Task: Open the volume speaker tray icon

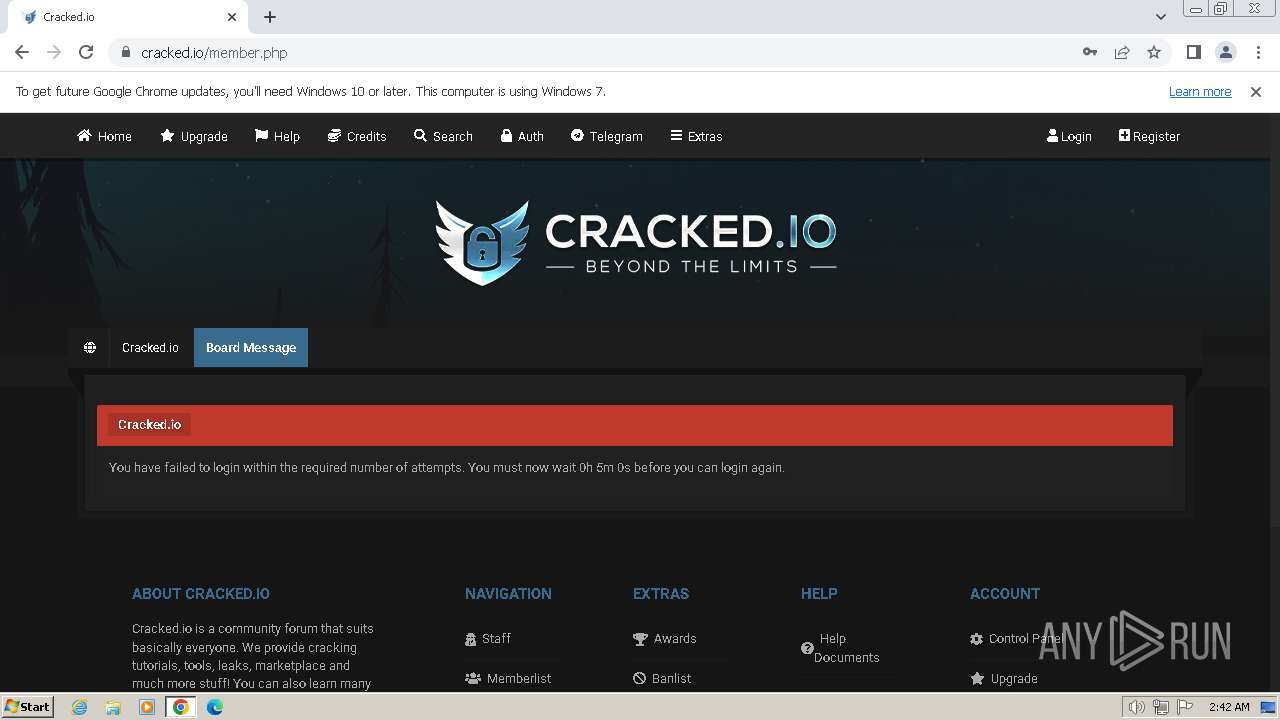Action: tap(1136, 707)
